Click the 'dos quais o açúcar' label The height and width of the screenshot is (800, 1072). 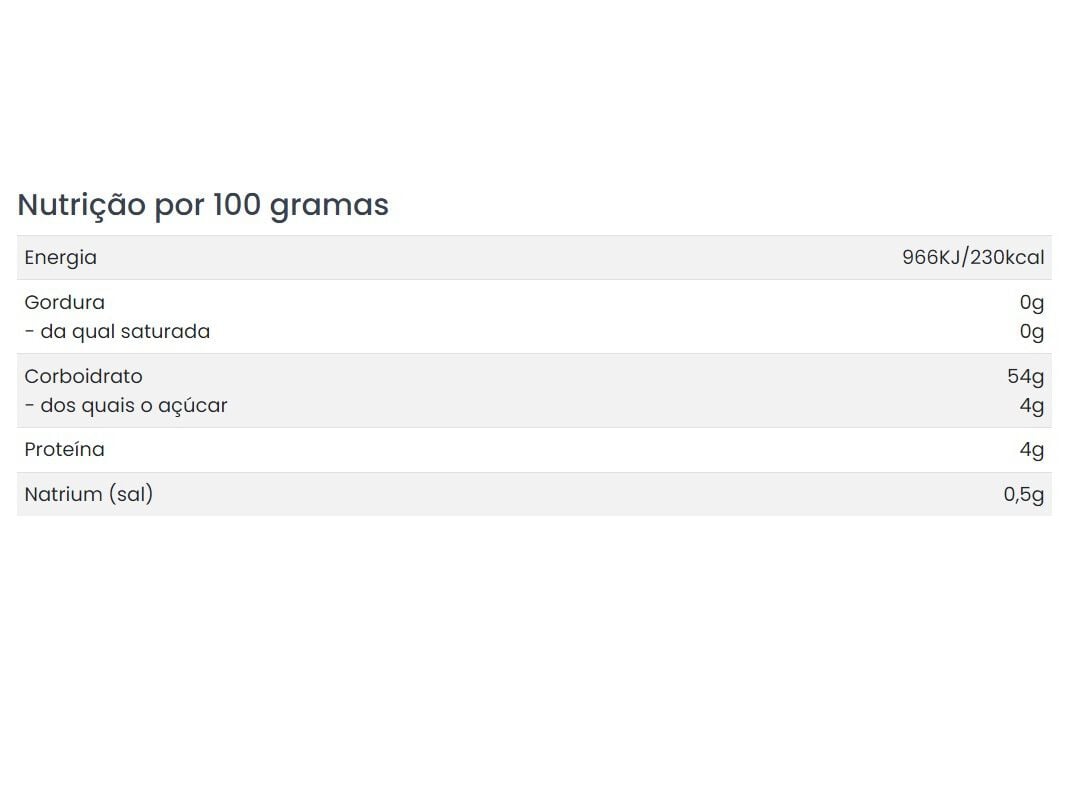point(126,405)
